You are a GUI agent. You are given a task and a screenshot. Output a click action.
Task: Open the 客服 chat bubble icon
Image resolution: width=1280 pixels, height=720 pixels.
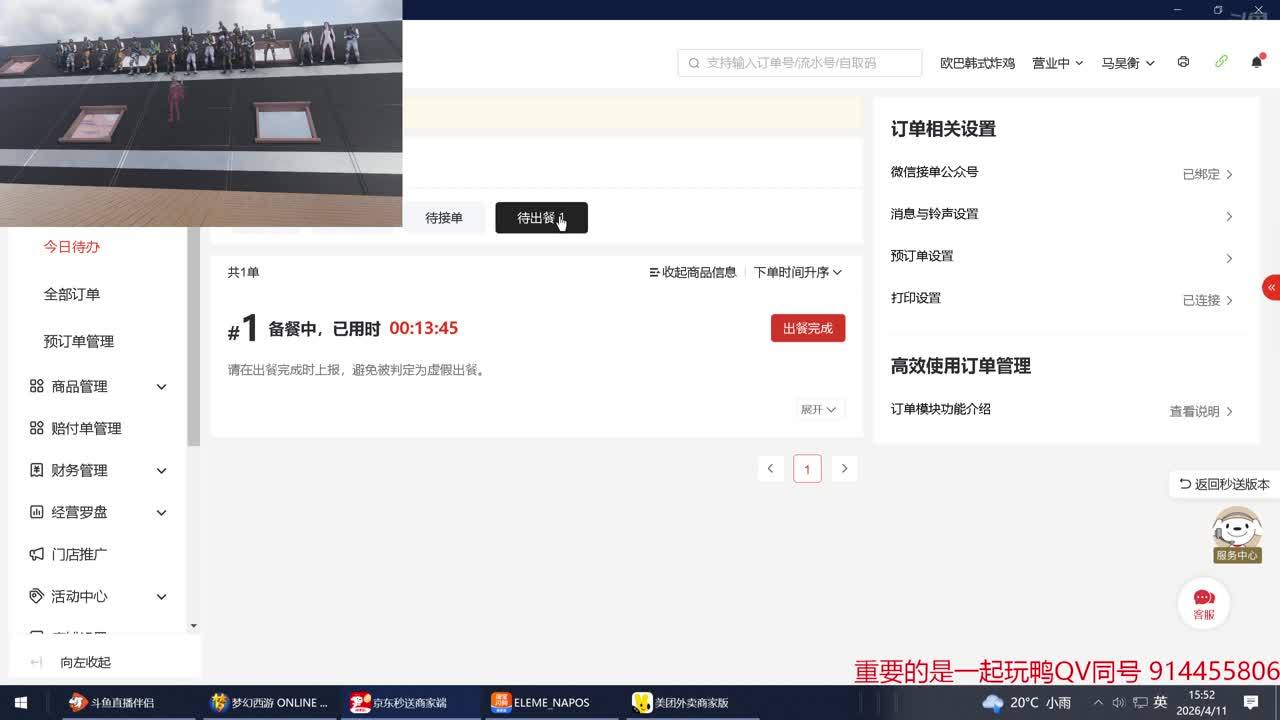pyautogui.click(x=1203, y=602)
